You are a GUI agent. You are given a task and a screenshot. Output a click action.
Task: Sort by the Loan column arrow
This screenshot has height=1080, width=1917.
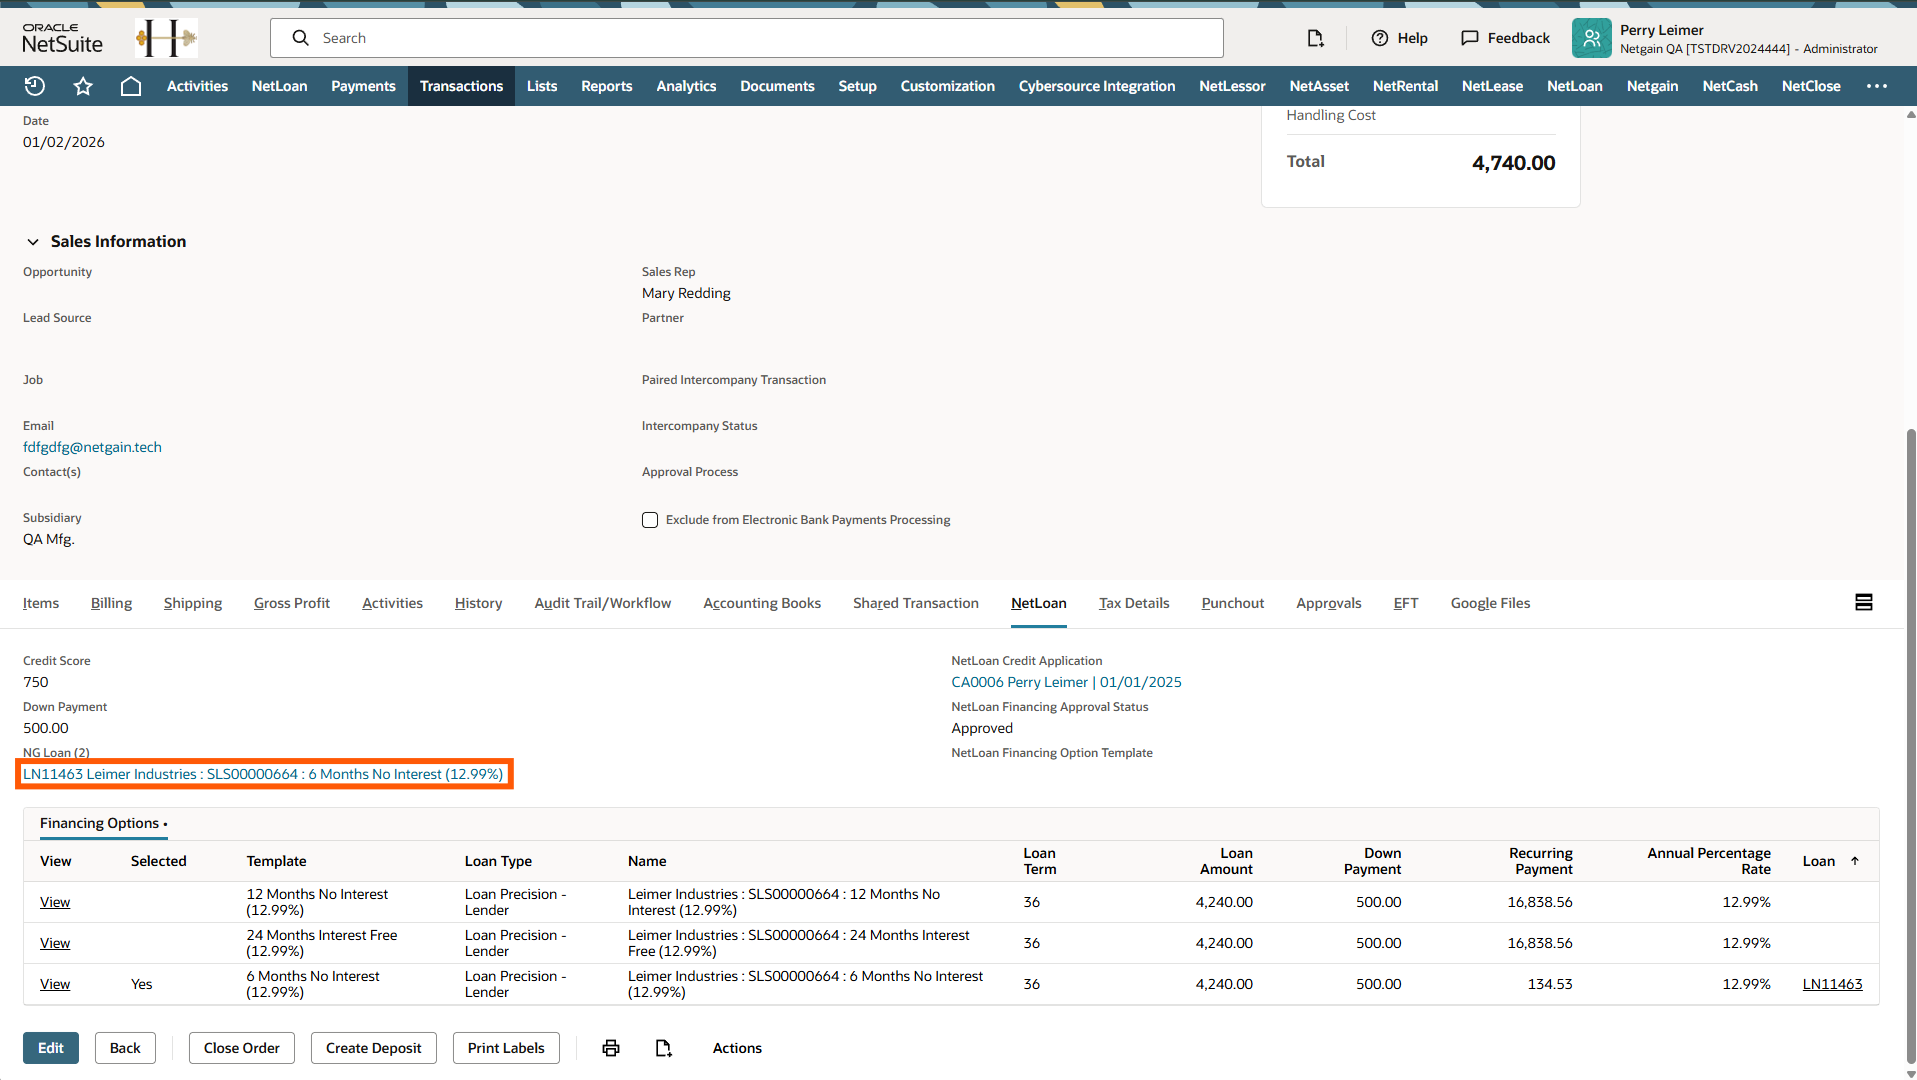tap(1855, 861)
